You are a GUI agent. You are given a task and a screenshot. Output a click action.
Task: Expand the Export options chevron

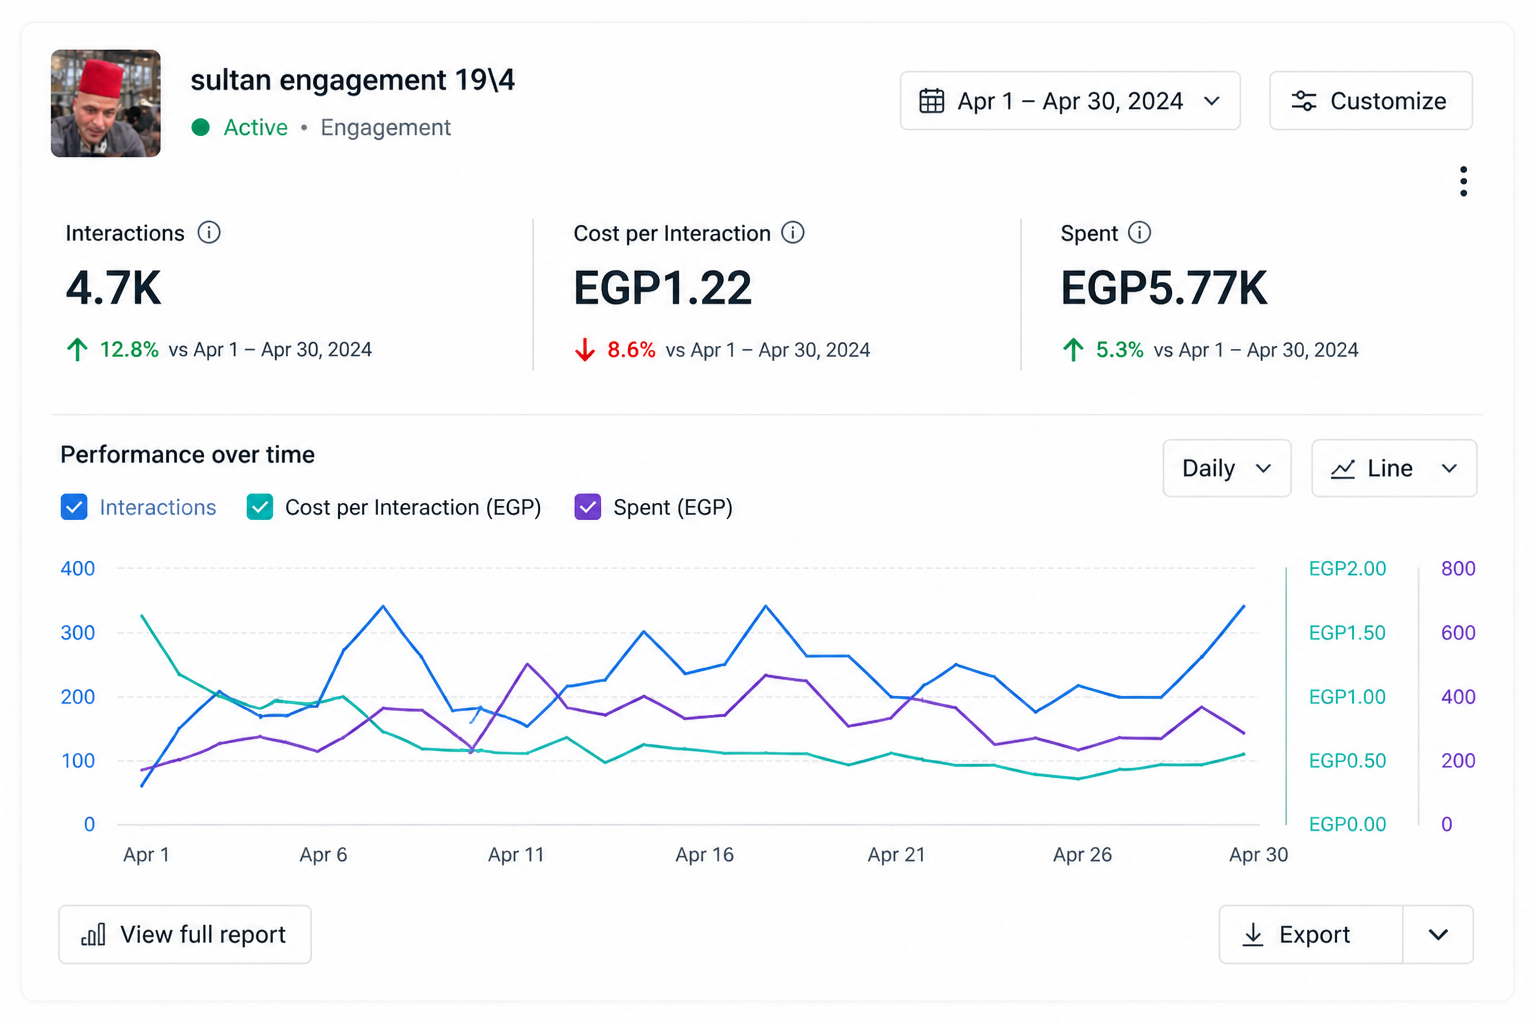(x=1438, y=935)
